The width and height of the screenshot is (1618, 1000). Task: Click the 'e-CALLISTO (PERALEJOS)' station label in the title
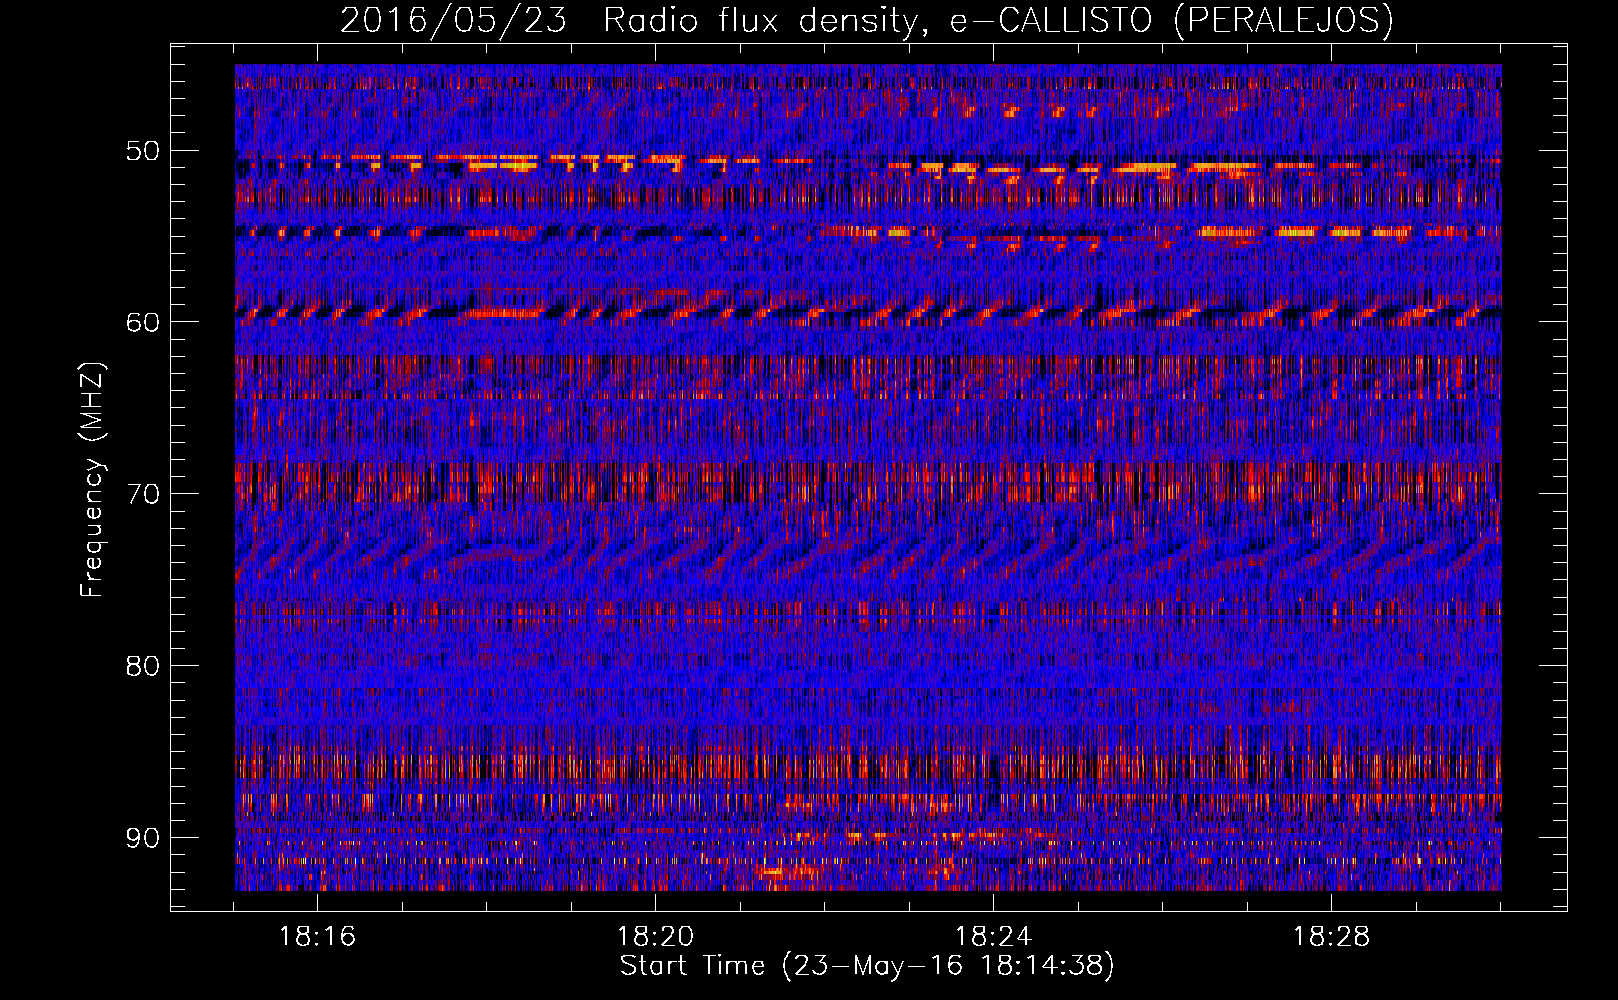[x=1171, y=21]
